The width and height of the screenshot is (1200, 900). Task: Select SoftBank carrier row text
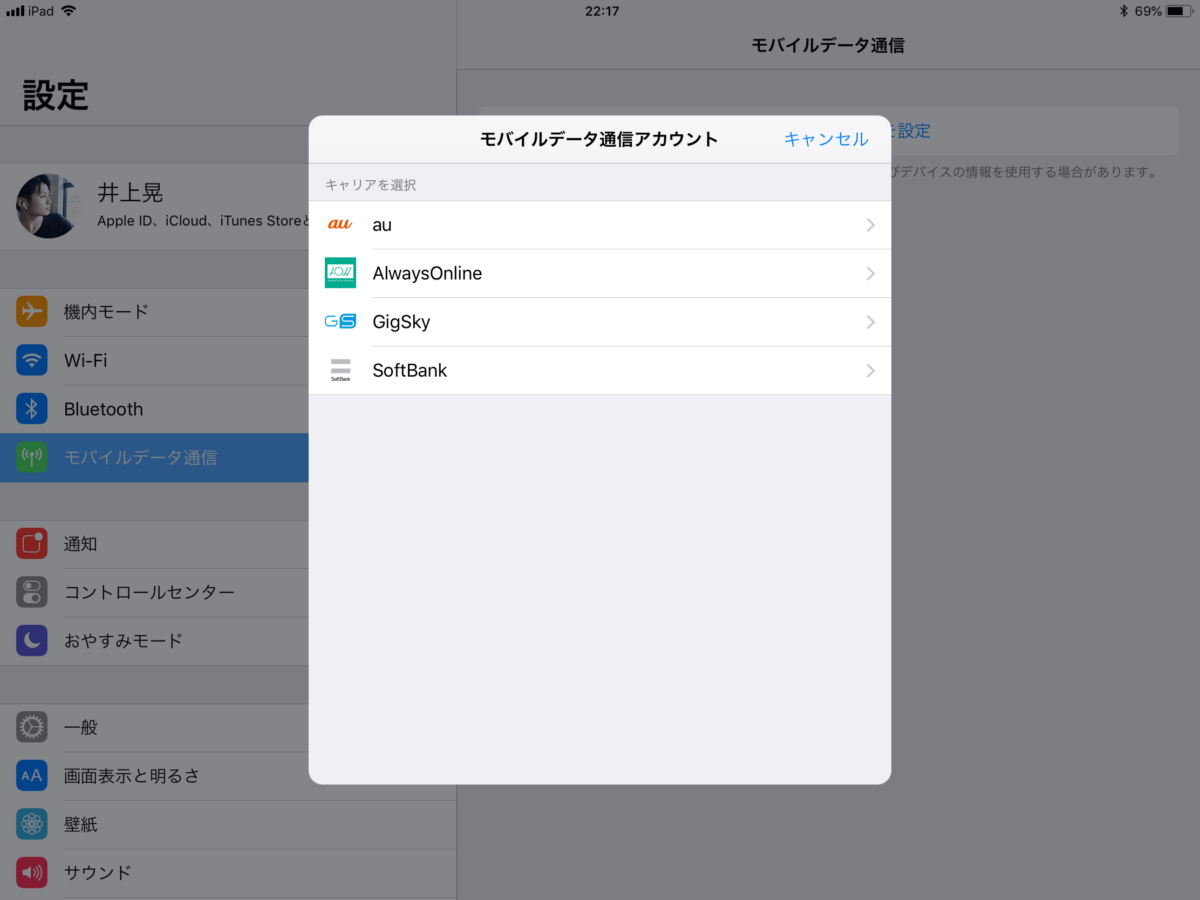point(410,370)
